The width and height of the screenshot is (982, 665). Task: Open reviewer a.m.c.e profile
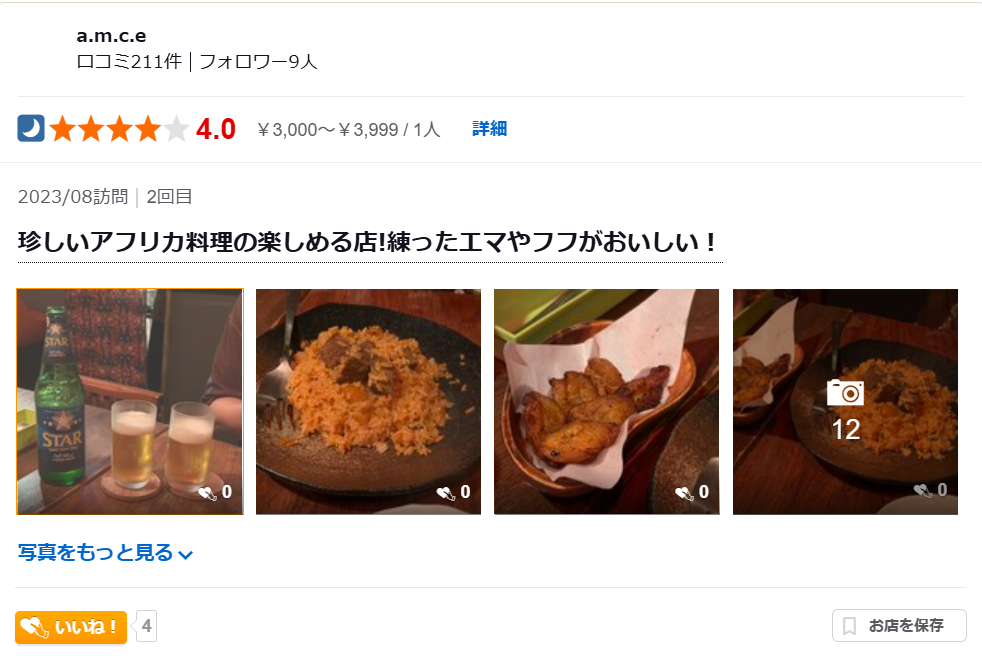(x=111, y=36)
